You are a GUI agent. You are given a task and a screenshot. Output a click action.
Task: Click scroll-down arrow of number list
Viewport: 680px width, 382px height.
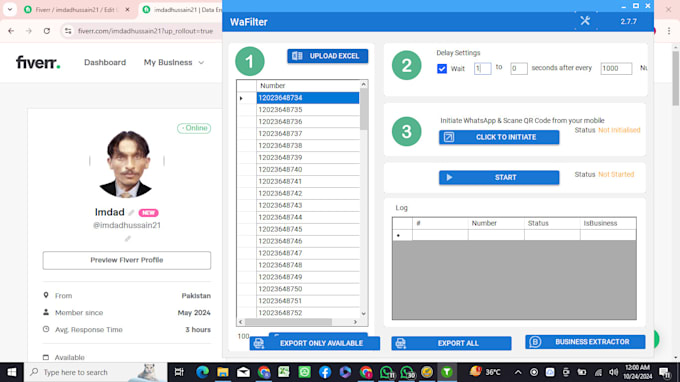click(363, 314)
